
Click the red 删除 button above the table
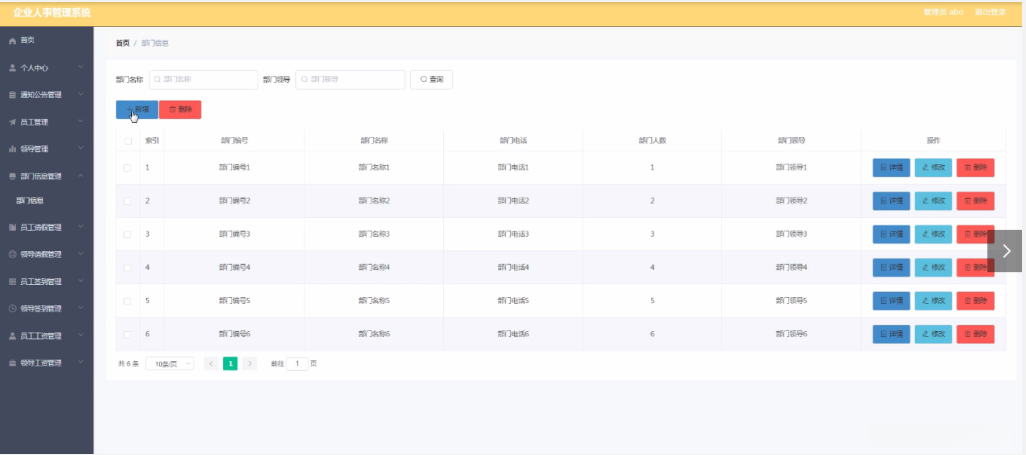[180, 109]
